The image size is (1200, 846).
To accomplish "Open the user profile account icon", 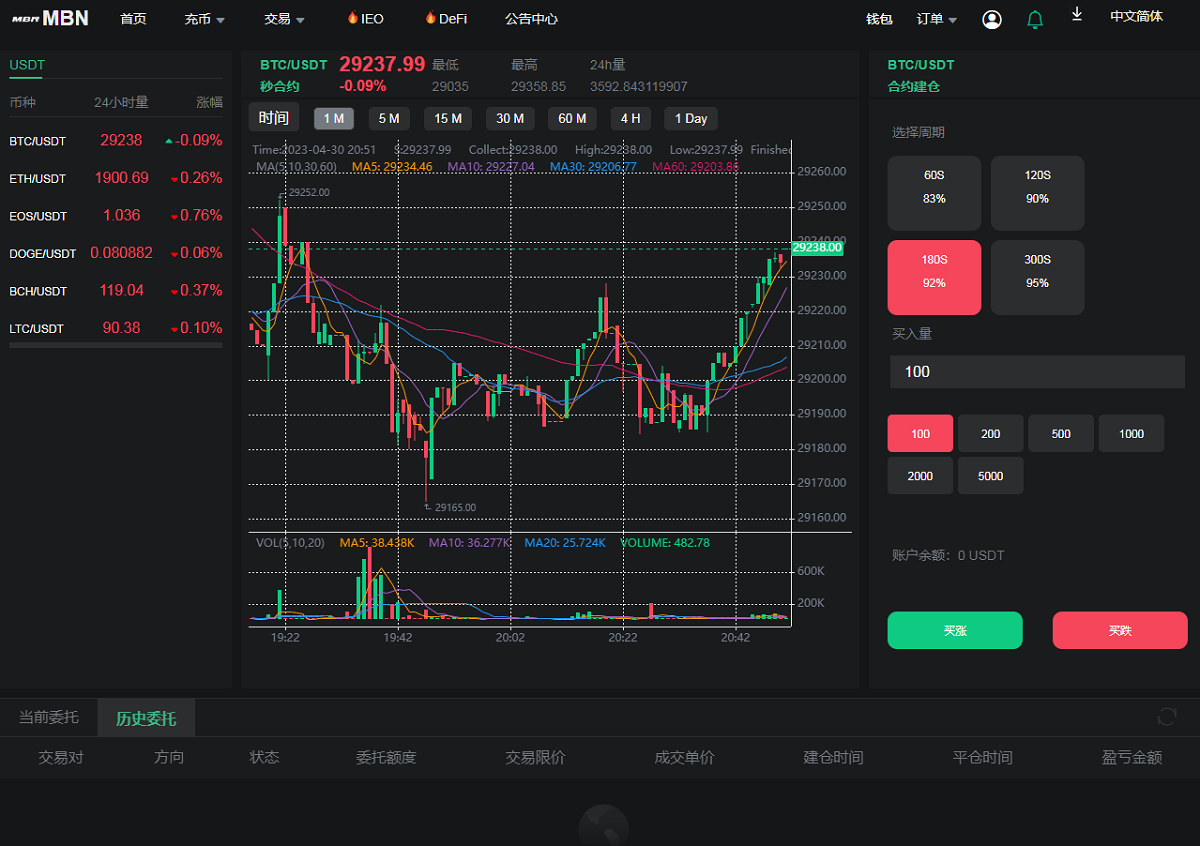I will pos(992,19).
